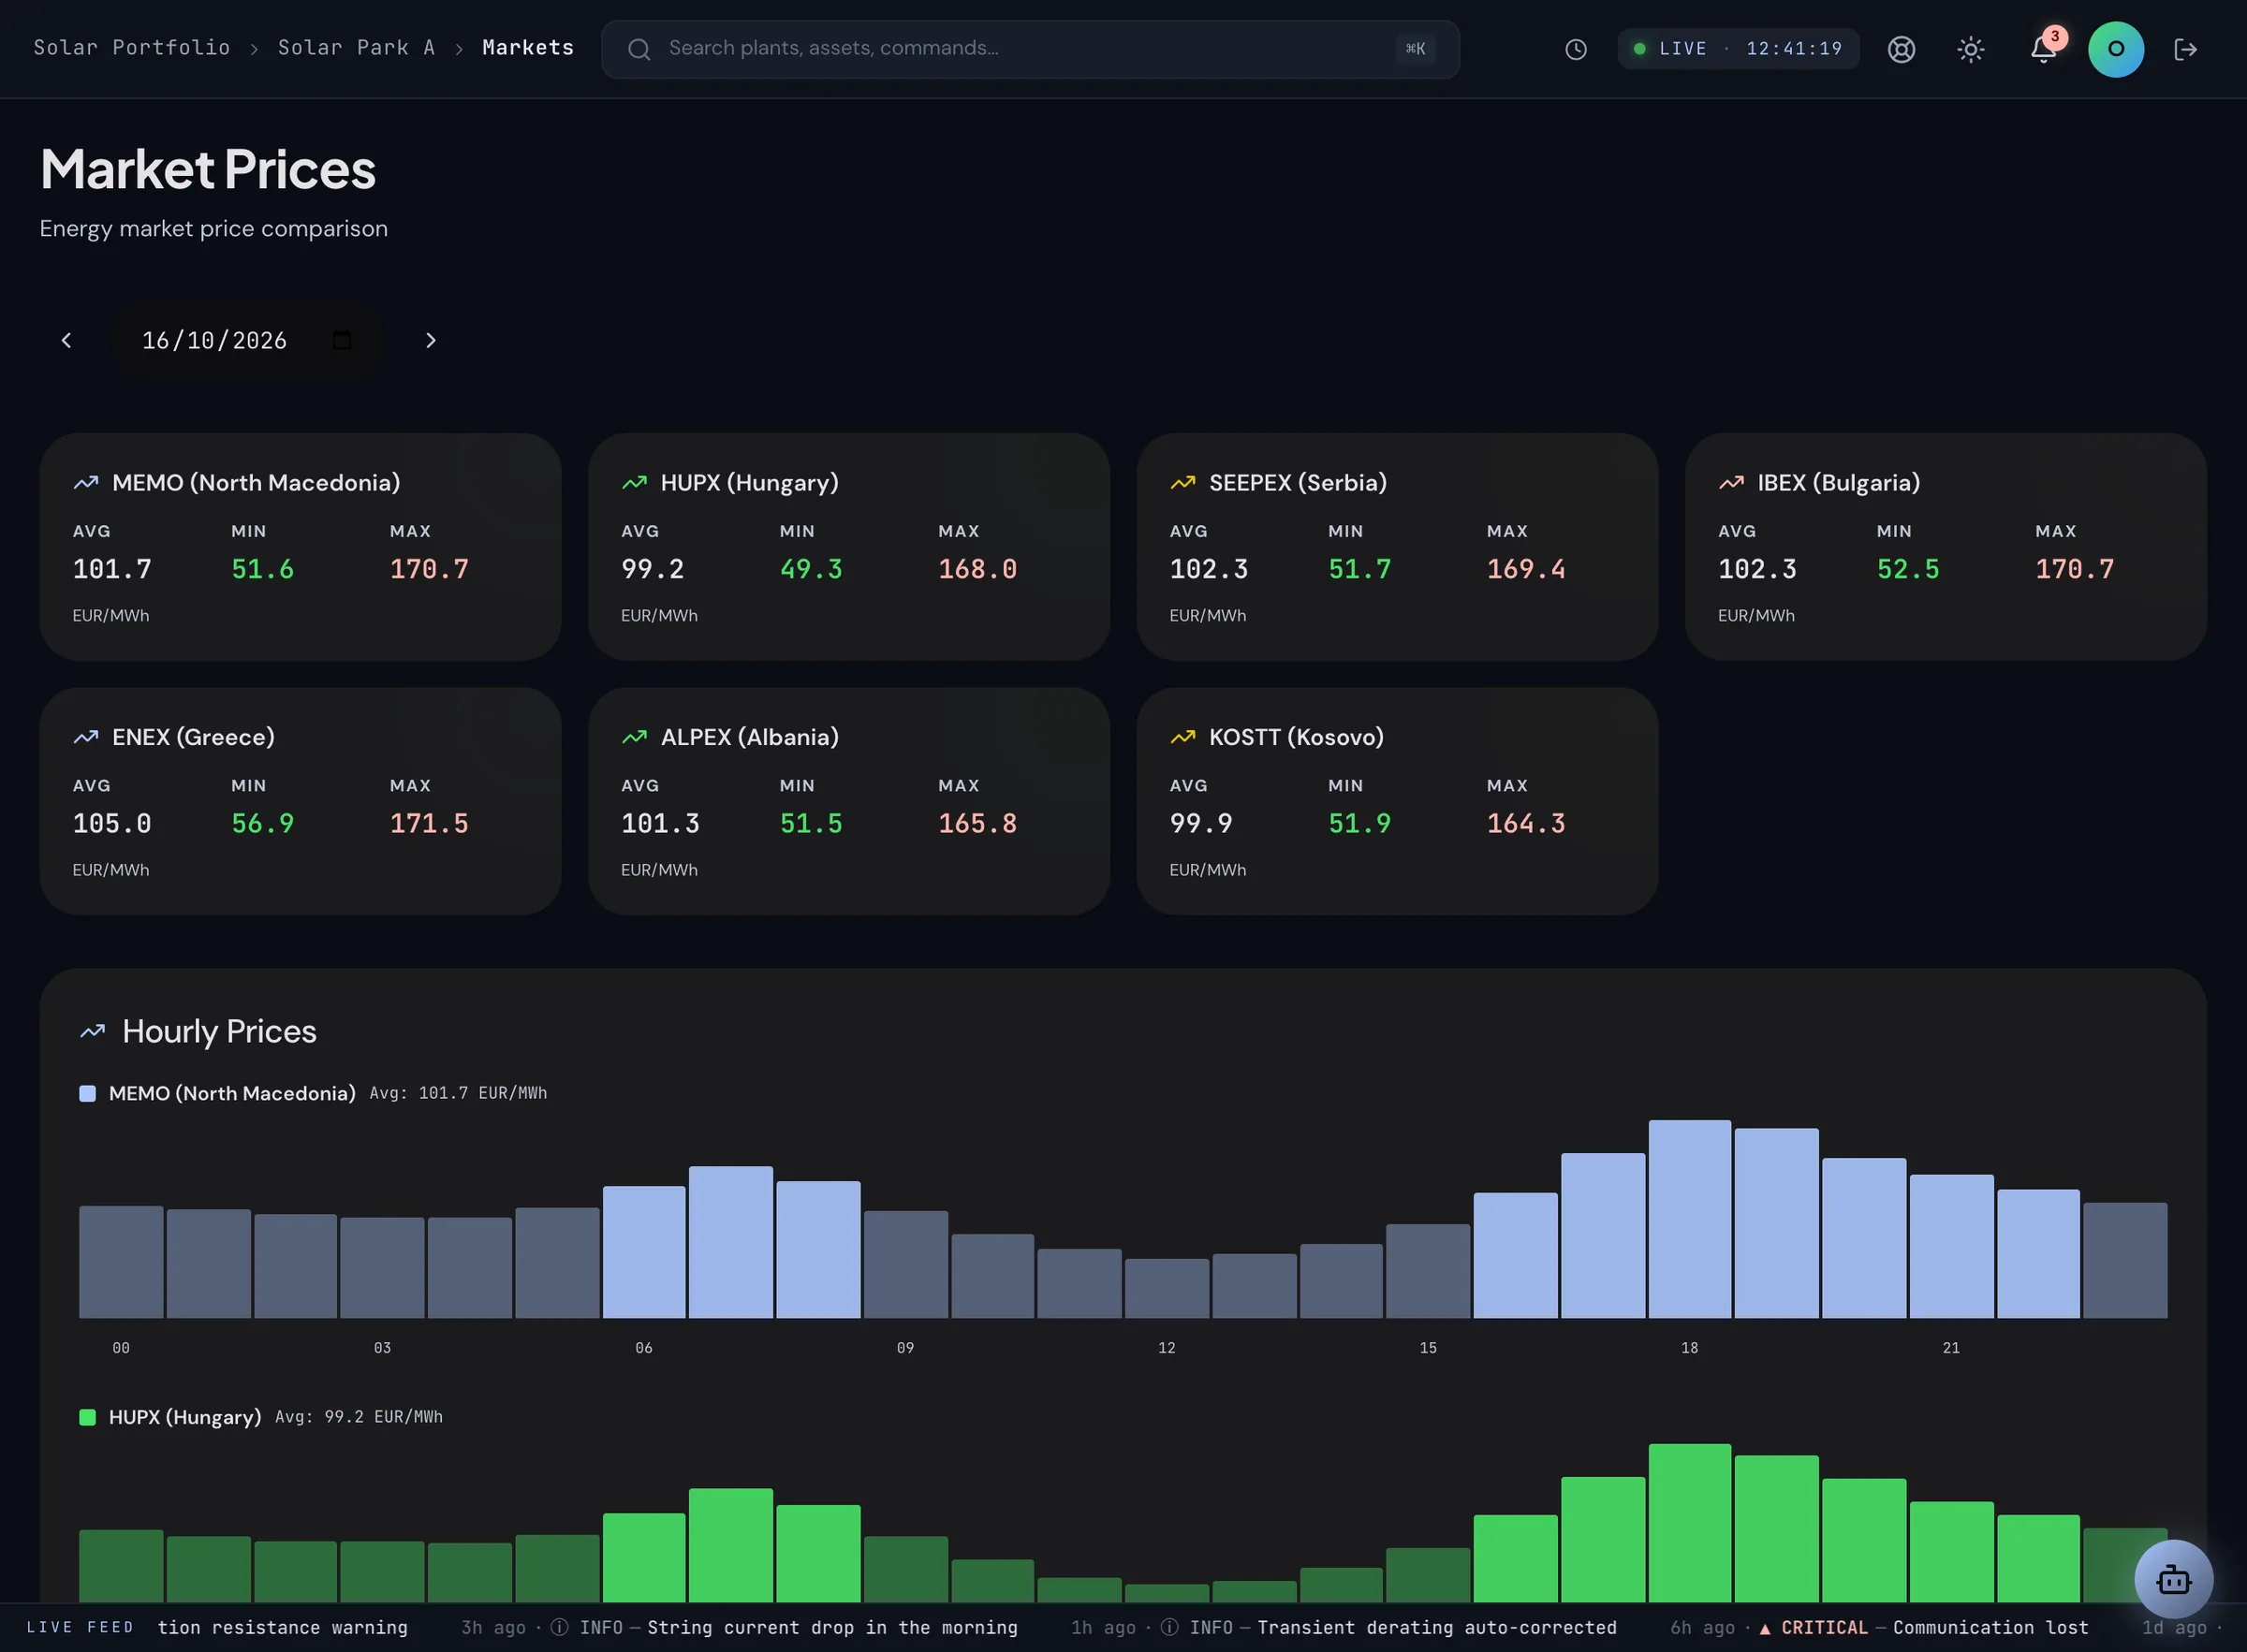Screen dimensions: 2247x1652
Task: Click MEMO Avg: 101.7 EUR/MWh chart label
Action: click(458, 1093)
